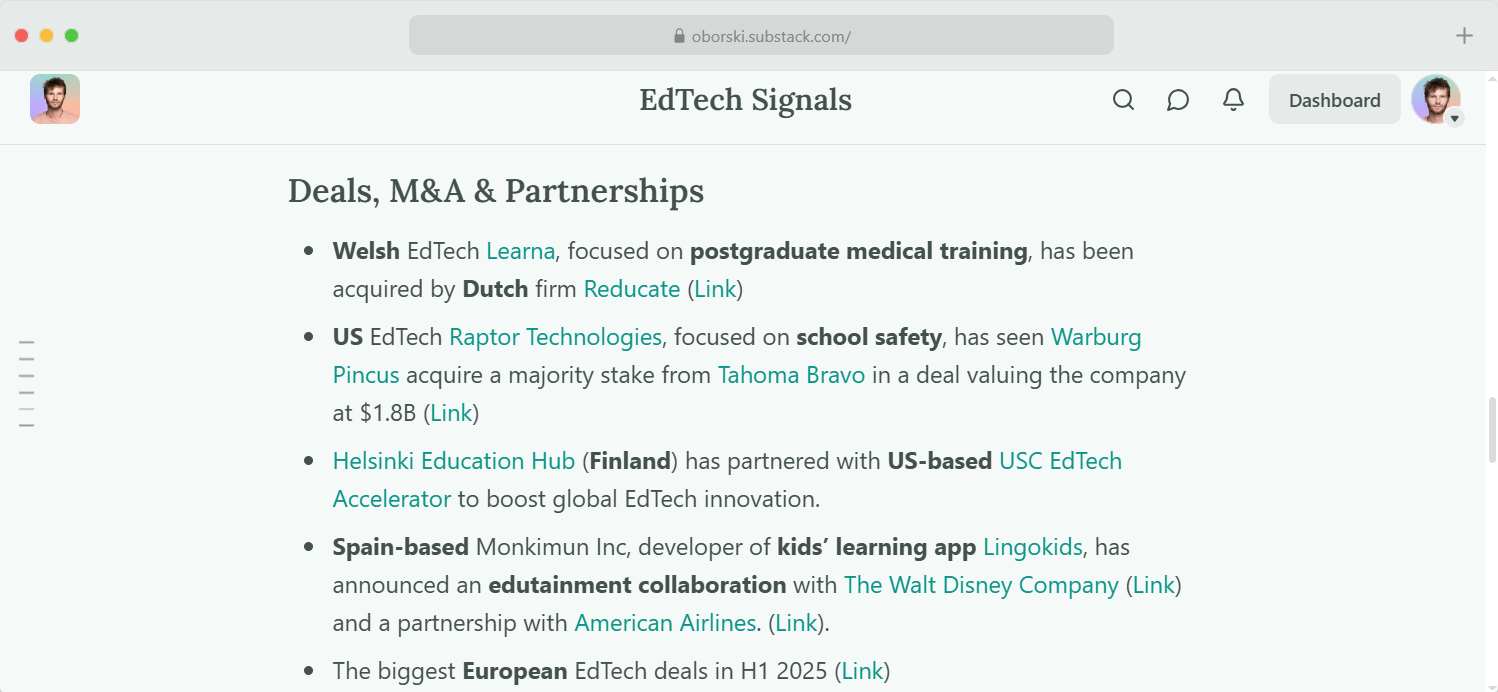
Task: Open the search magnifier icon
Action: [x=1124, y=100]
